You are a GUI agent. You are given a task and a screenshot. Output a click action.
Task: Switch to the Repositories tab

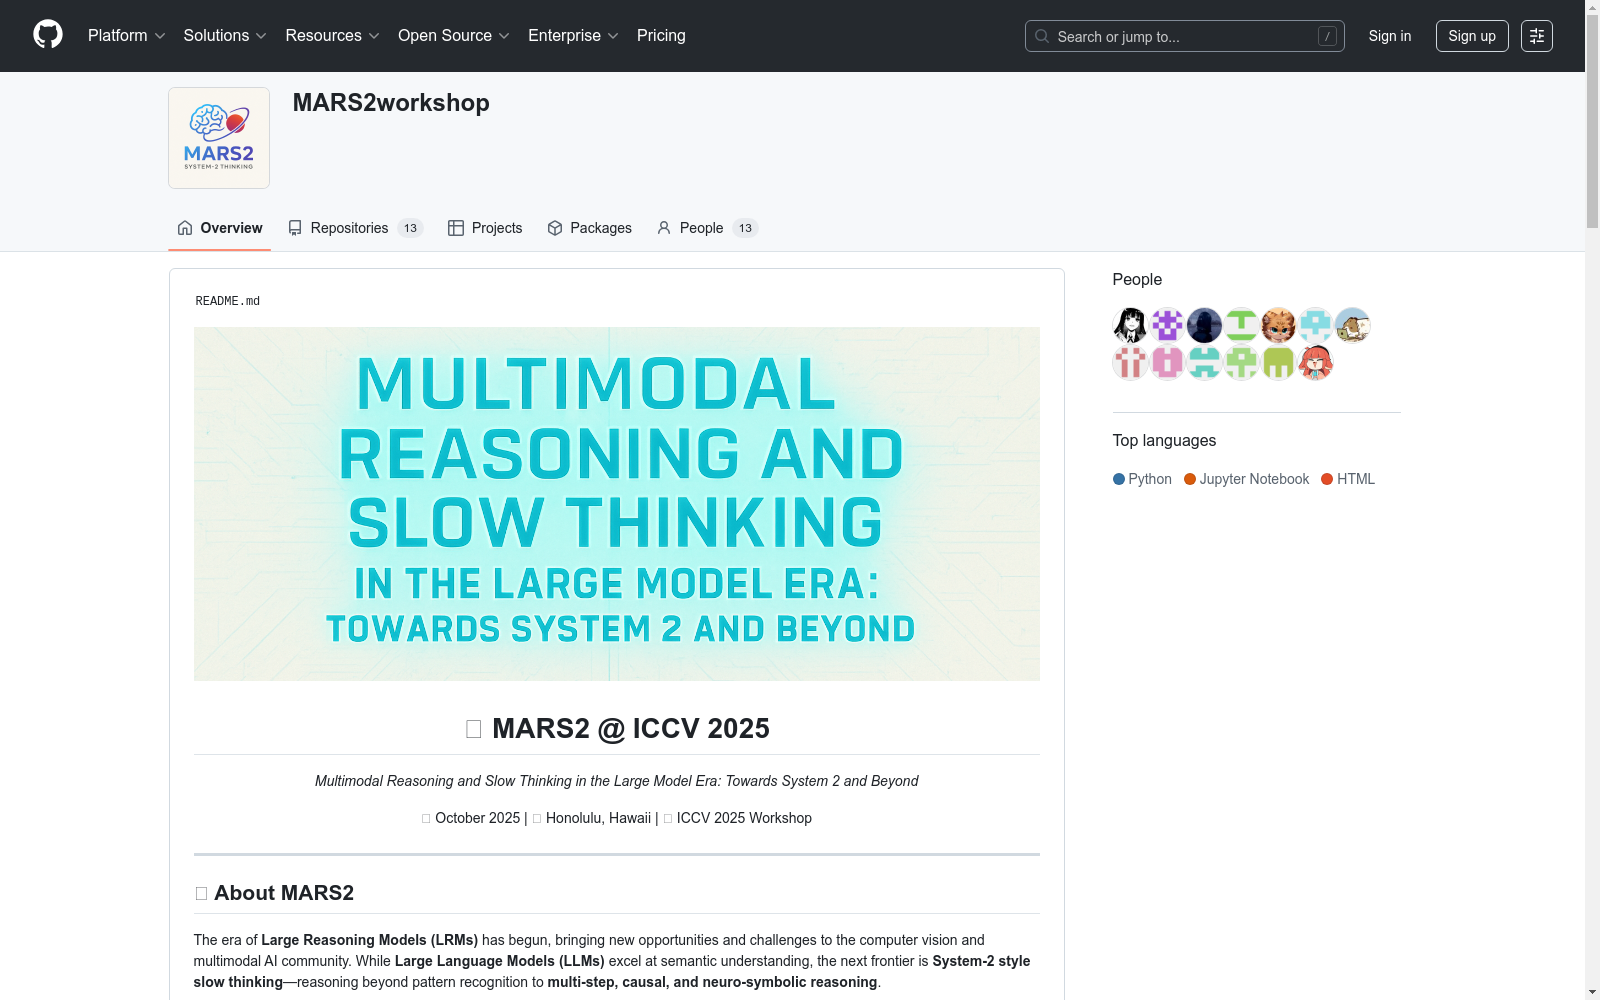(356, 228)
